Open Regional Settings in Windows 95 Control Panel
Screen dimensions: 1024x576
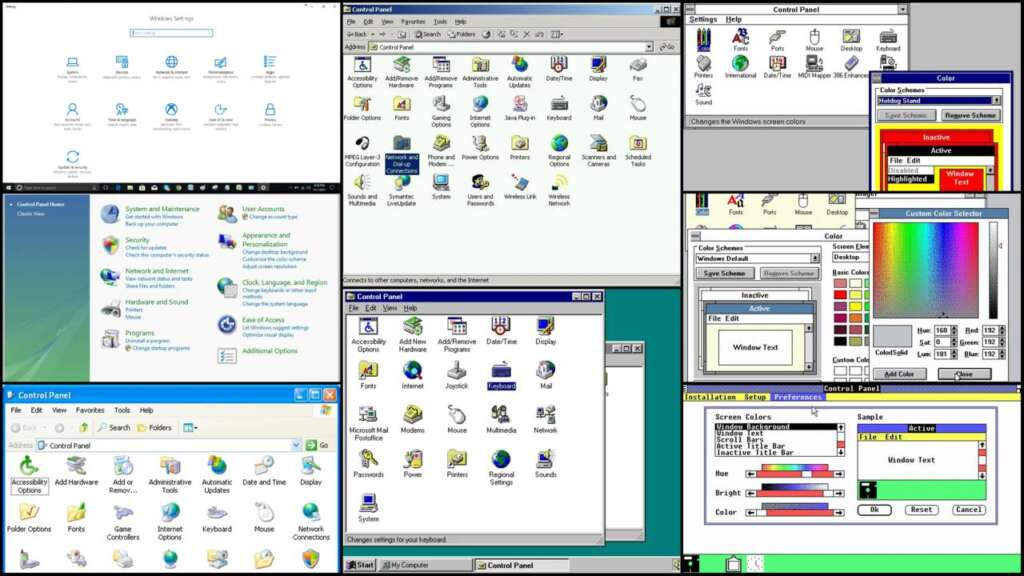[501, 468]
